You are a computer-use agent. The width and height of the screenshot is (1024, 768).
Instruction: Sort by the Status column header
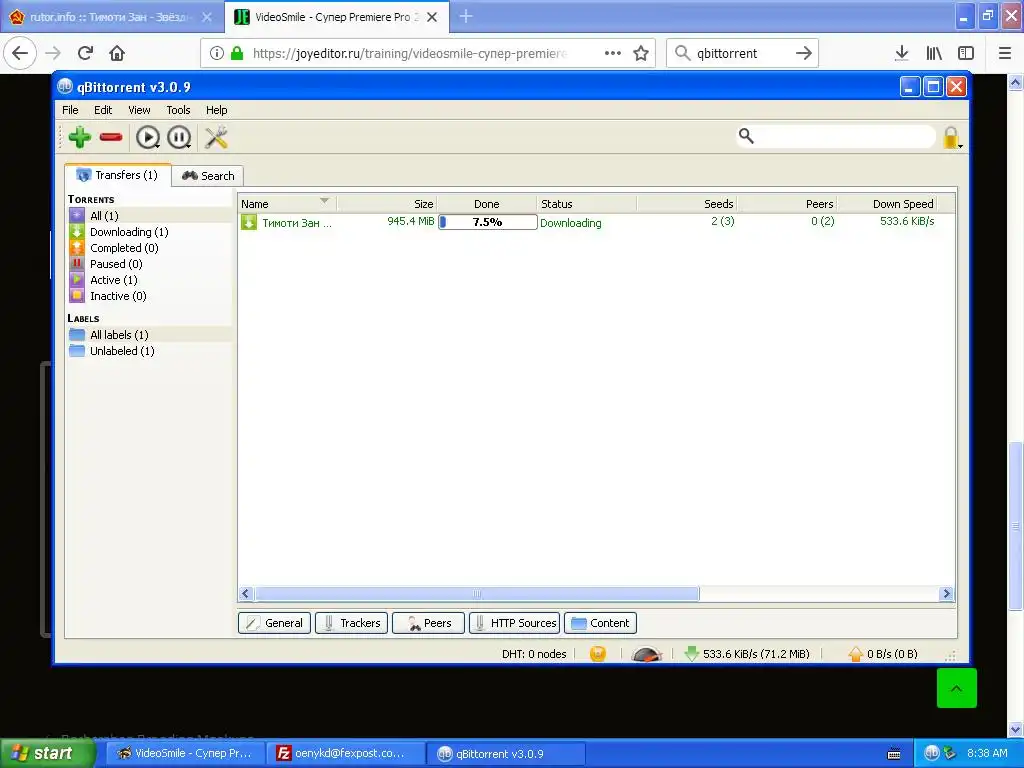coord(586,204)
